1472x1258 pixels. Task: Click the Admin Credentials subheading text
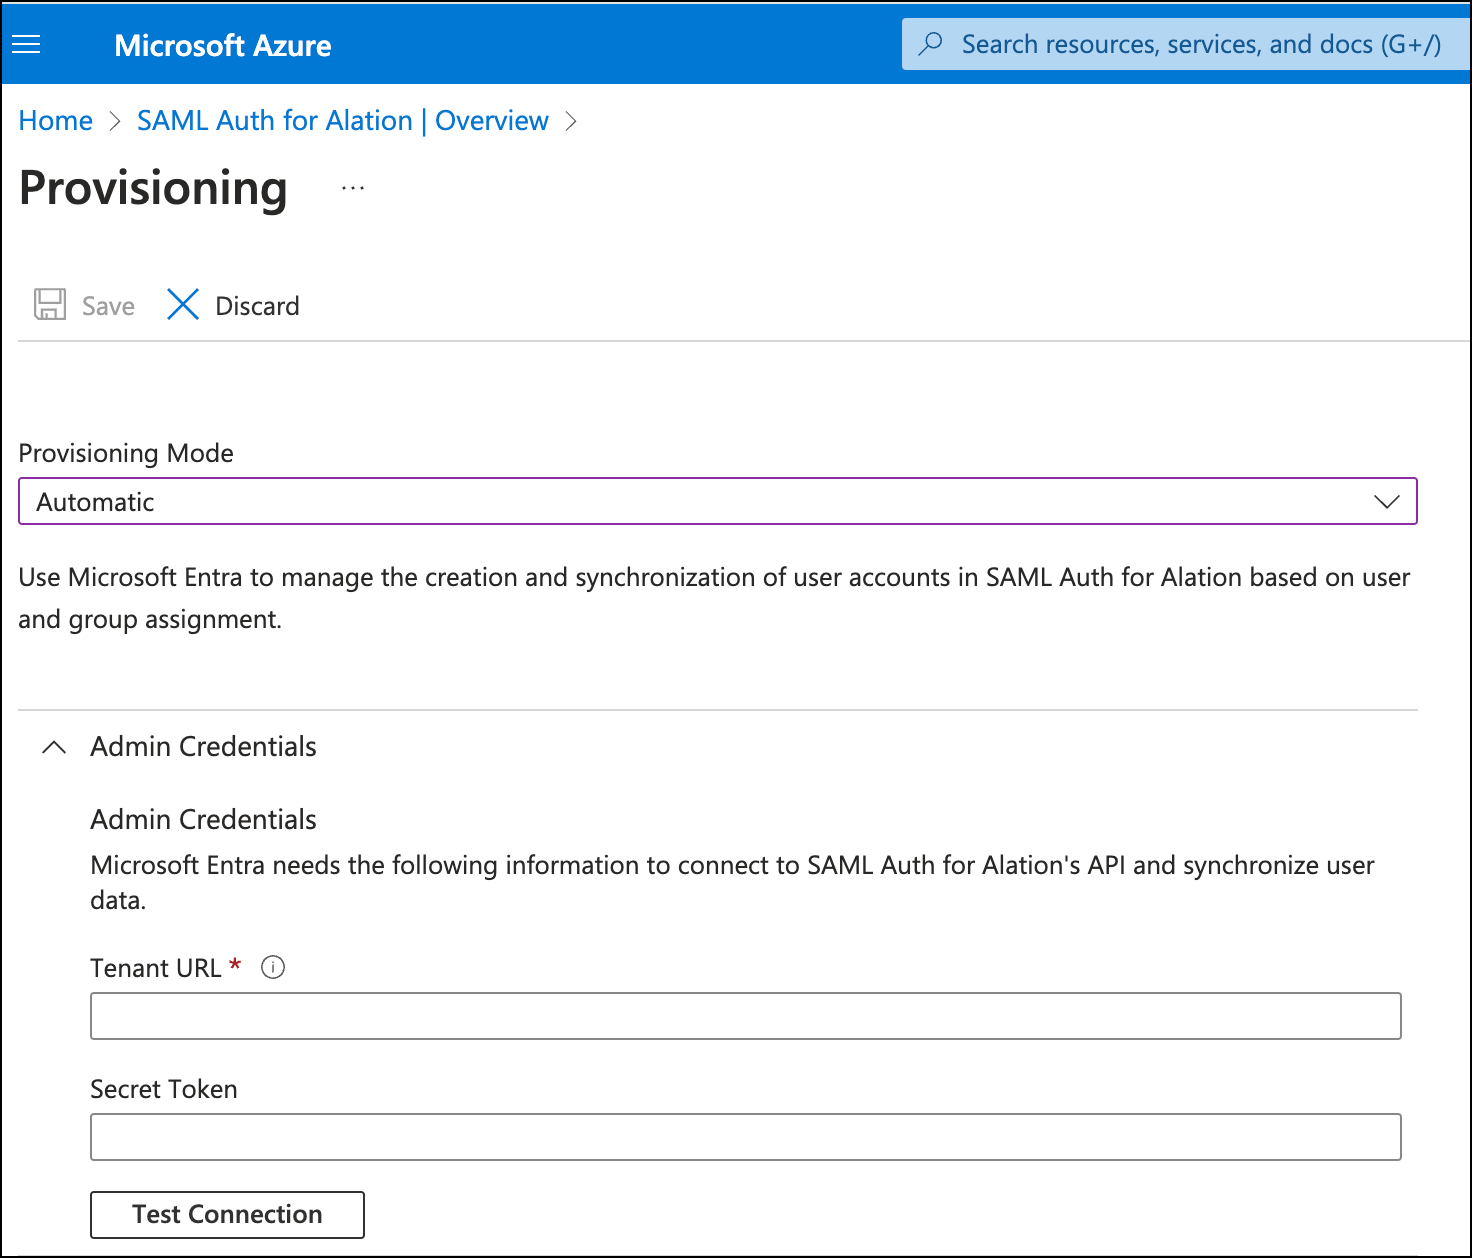click(x=203, y=820)
